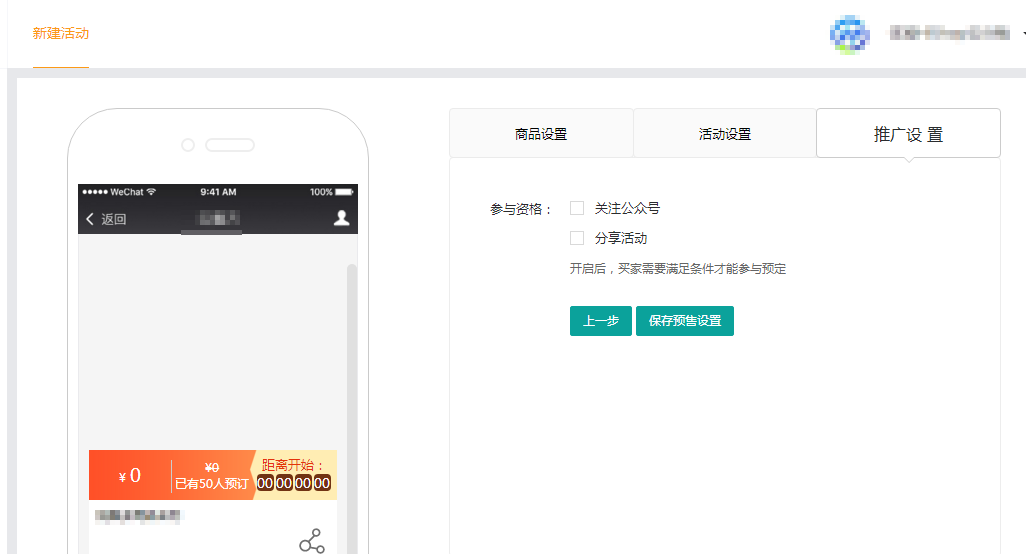Screen dimensions: 1026x554
Task: Select the 新建活动 header tab
Action: [x=61, y=34]
